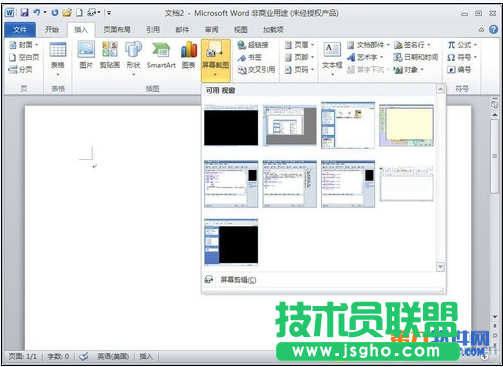
Task: Click 英语(美国) language in status bar
Action: tap(113, 356)
